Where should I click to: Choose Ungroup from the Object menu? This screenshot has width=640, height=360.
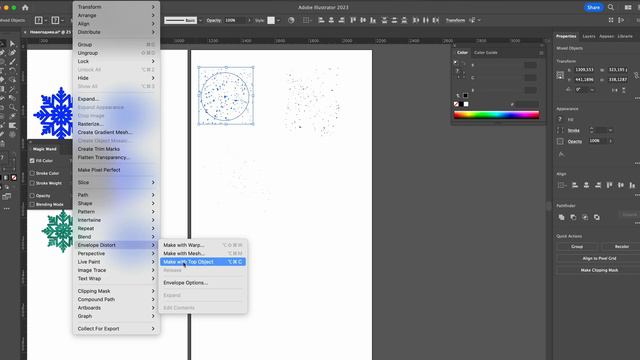[x=116, y=53]
